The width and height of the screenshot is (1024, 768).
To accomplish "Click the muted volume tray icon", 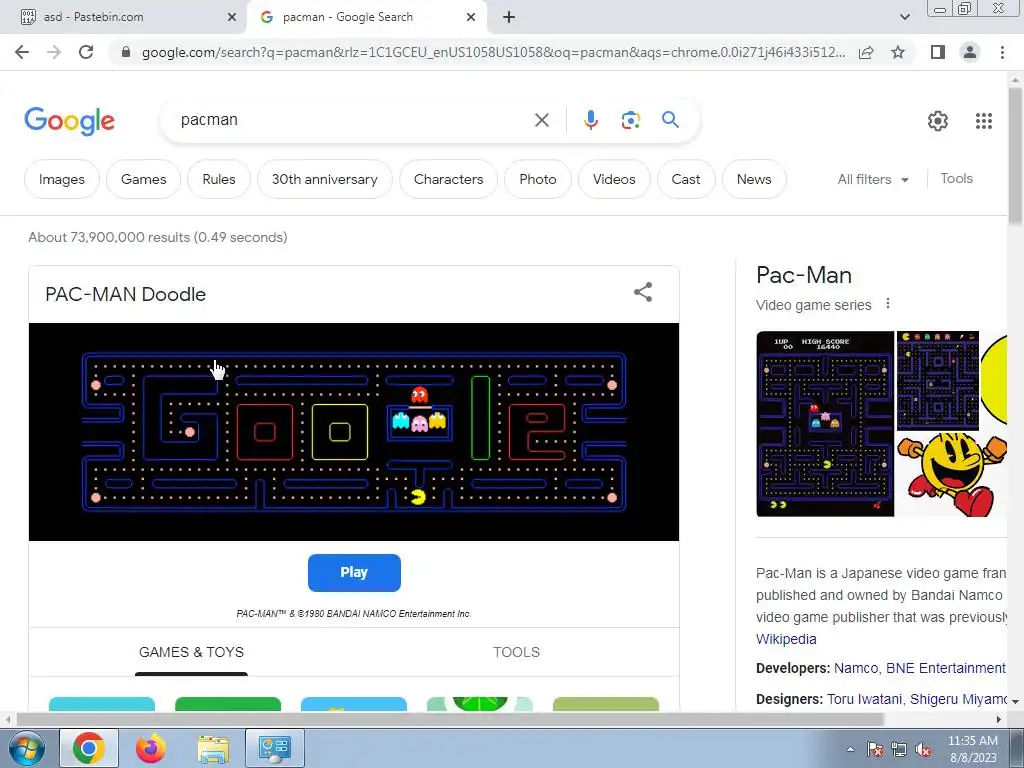I will (923, 749).
